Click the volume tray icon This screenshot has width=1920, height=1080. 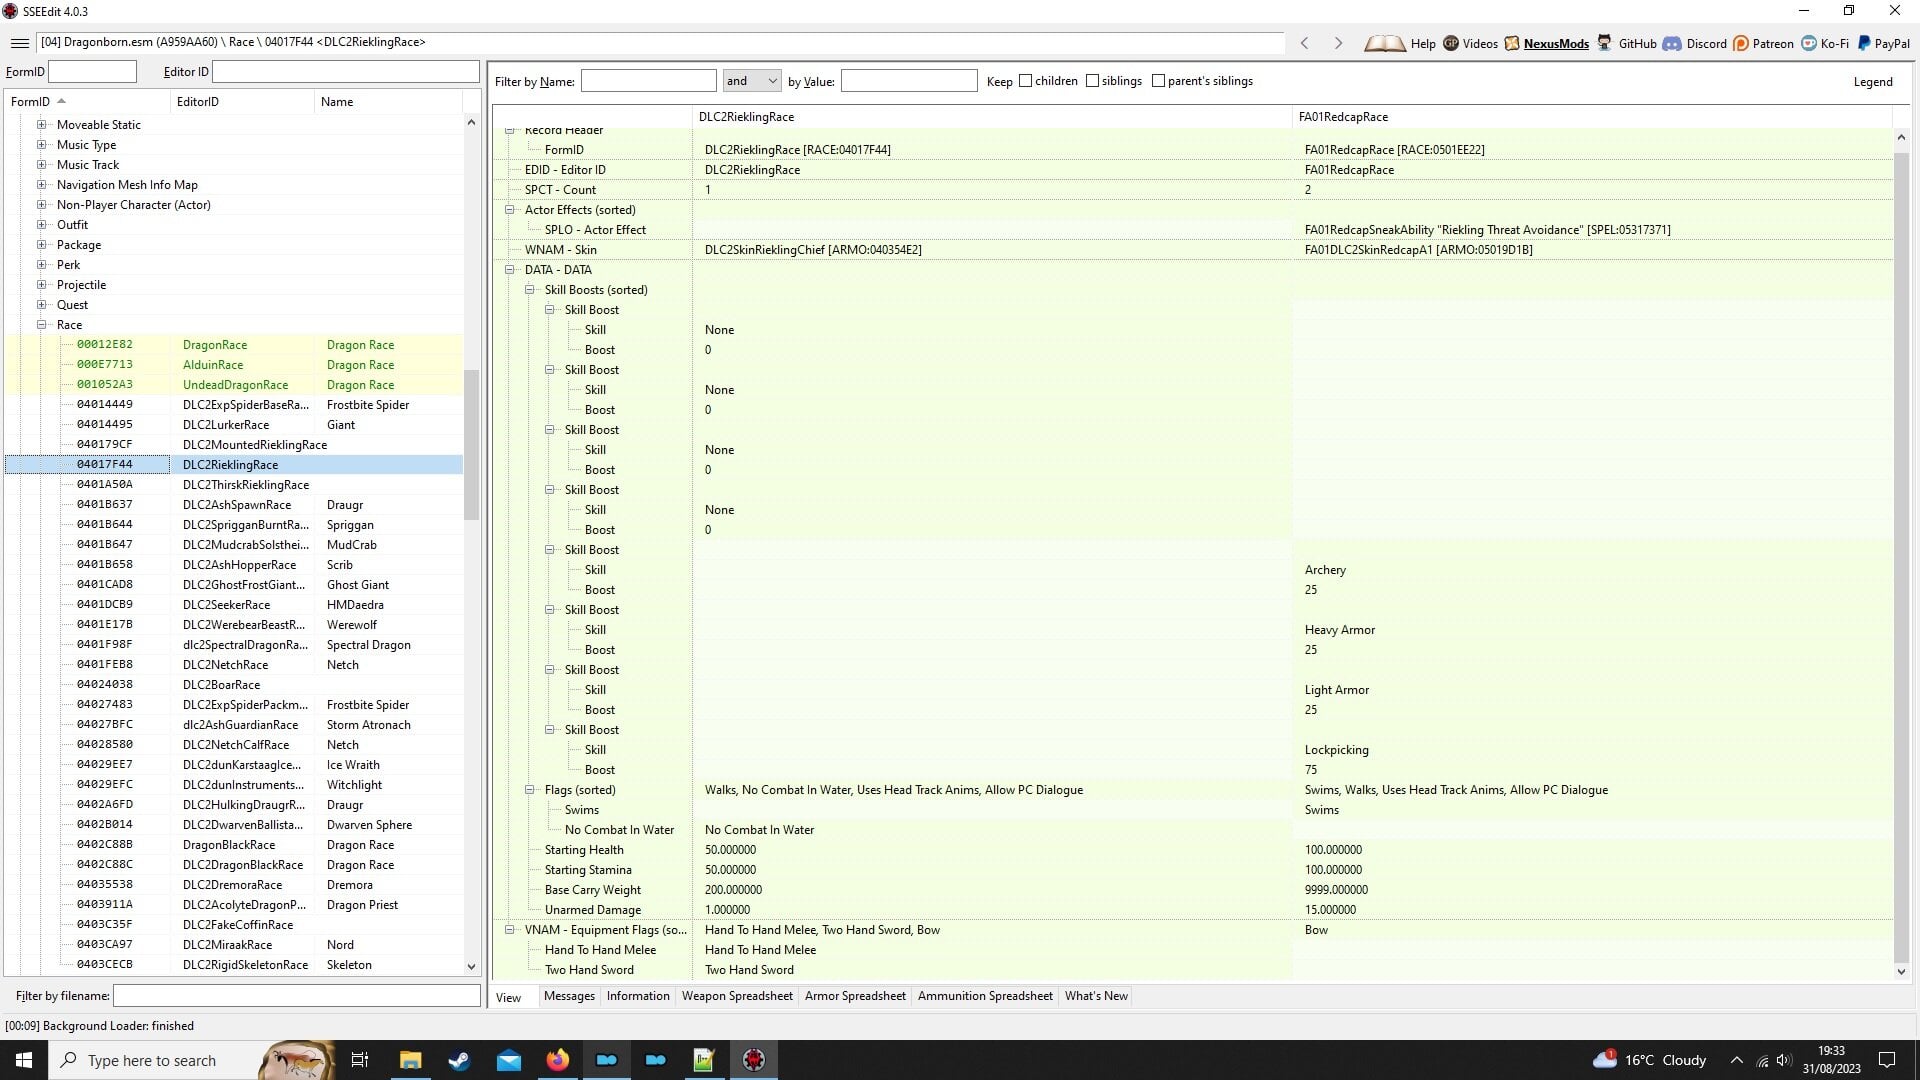(1783, 1060)
